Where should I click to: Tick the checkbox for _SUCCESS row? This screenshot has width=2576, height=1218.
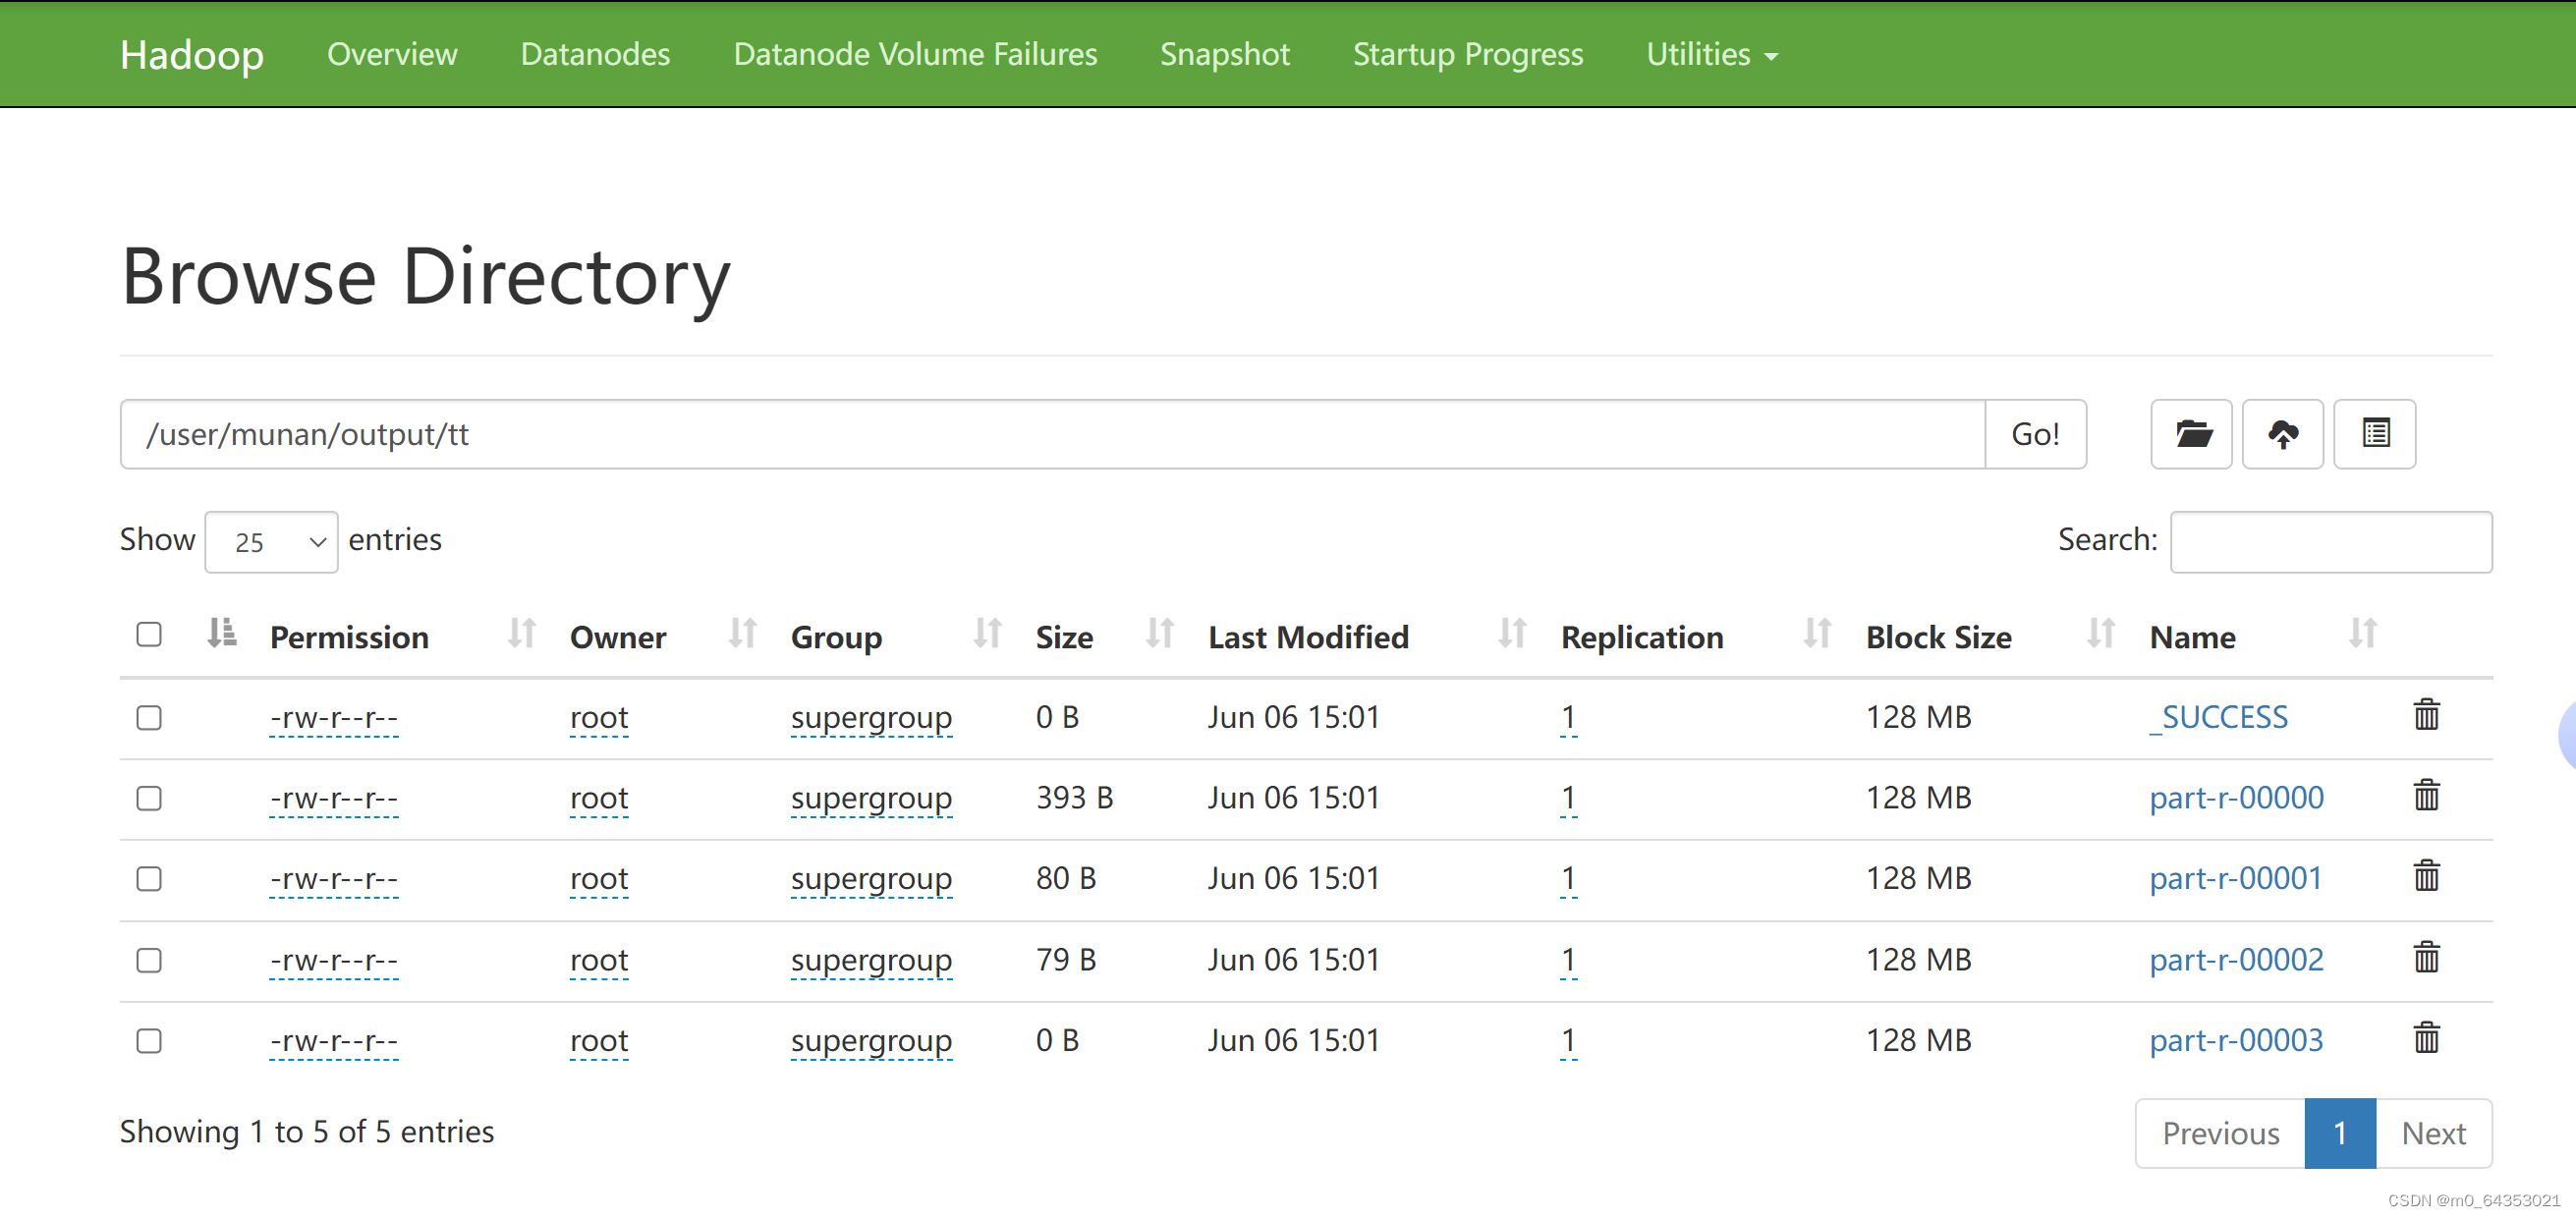pos(149,718)
